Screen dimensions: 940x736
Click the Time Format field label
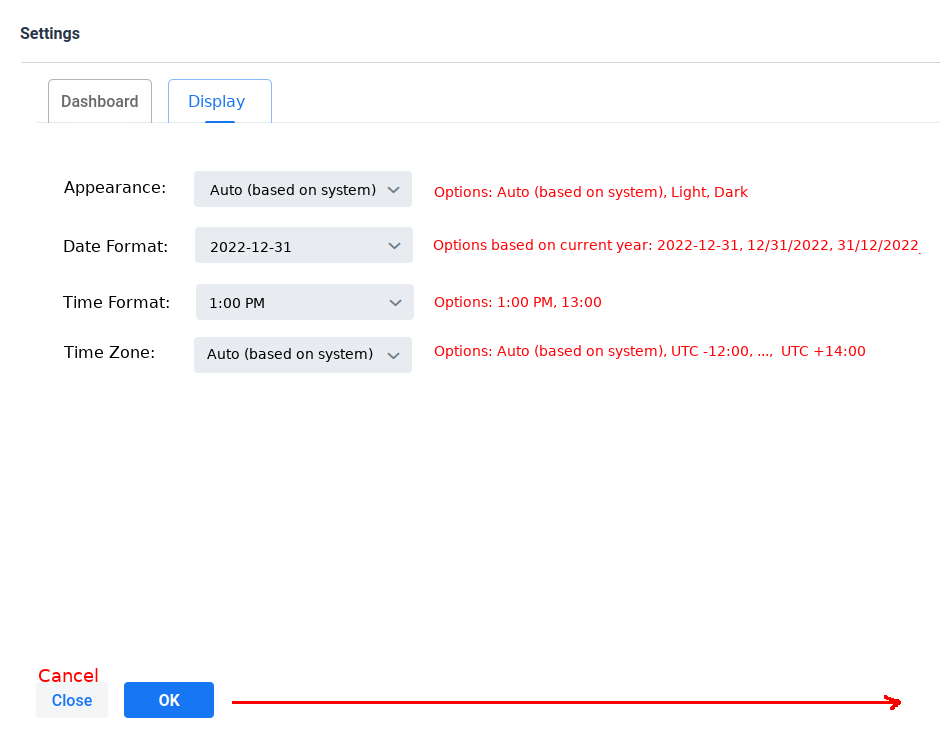(116, 302)
